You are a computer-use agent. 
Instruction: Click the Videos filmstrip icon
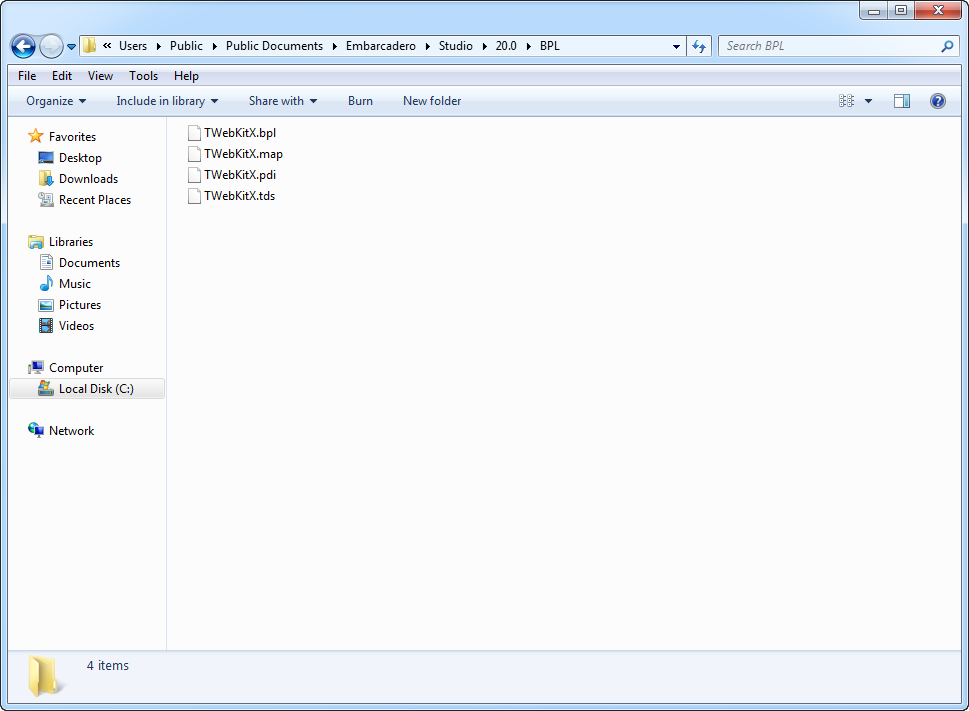pos(46,326)
